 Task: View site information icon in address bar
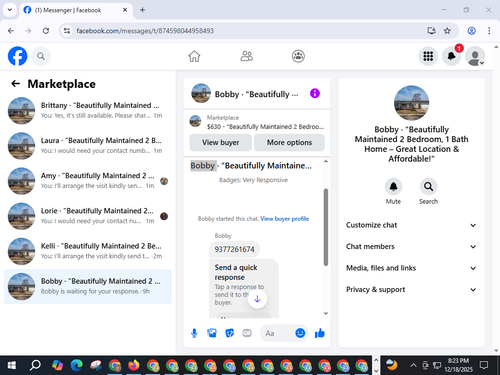[67, 31]
